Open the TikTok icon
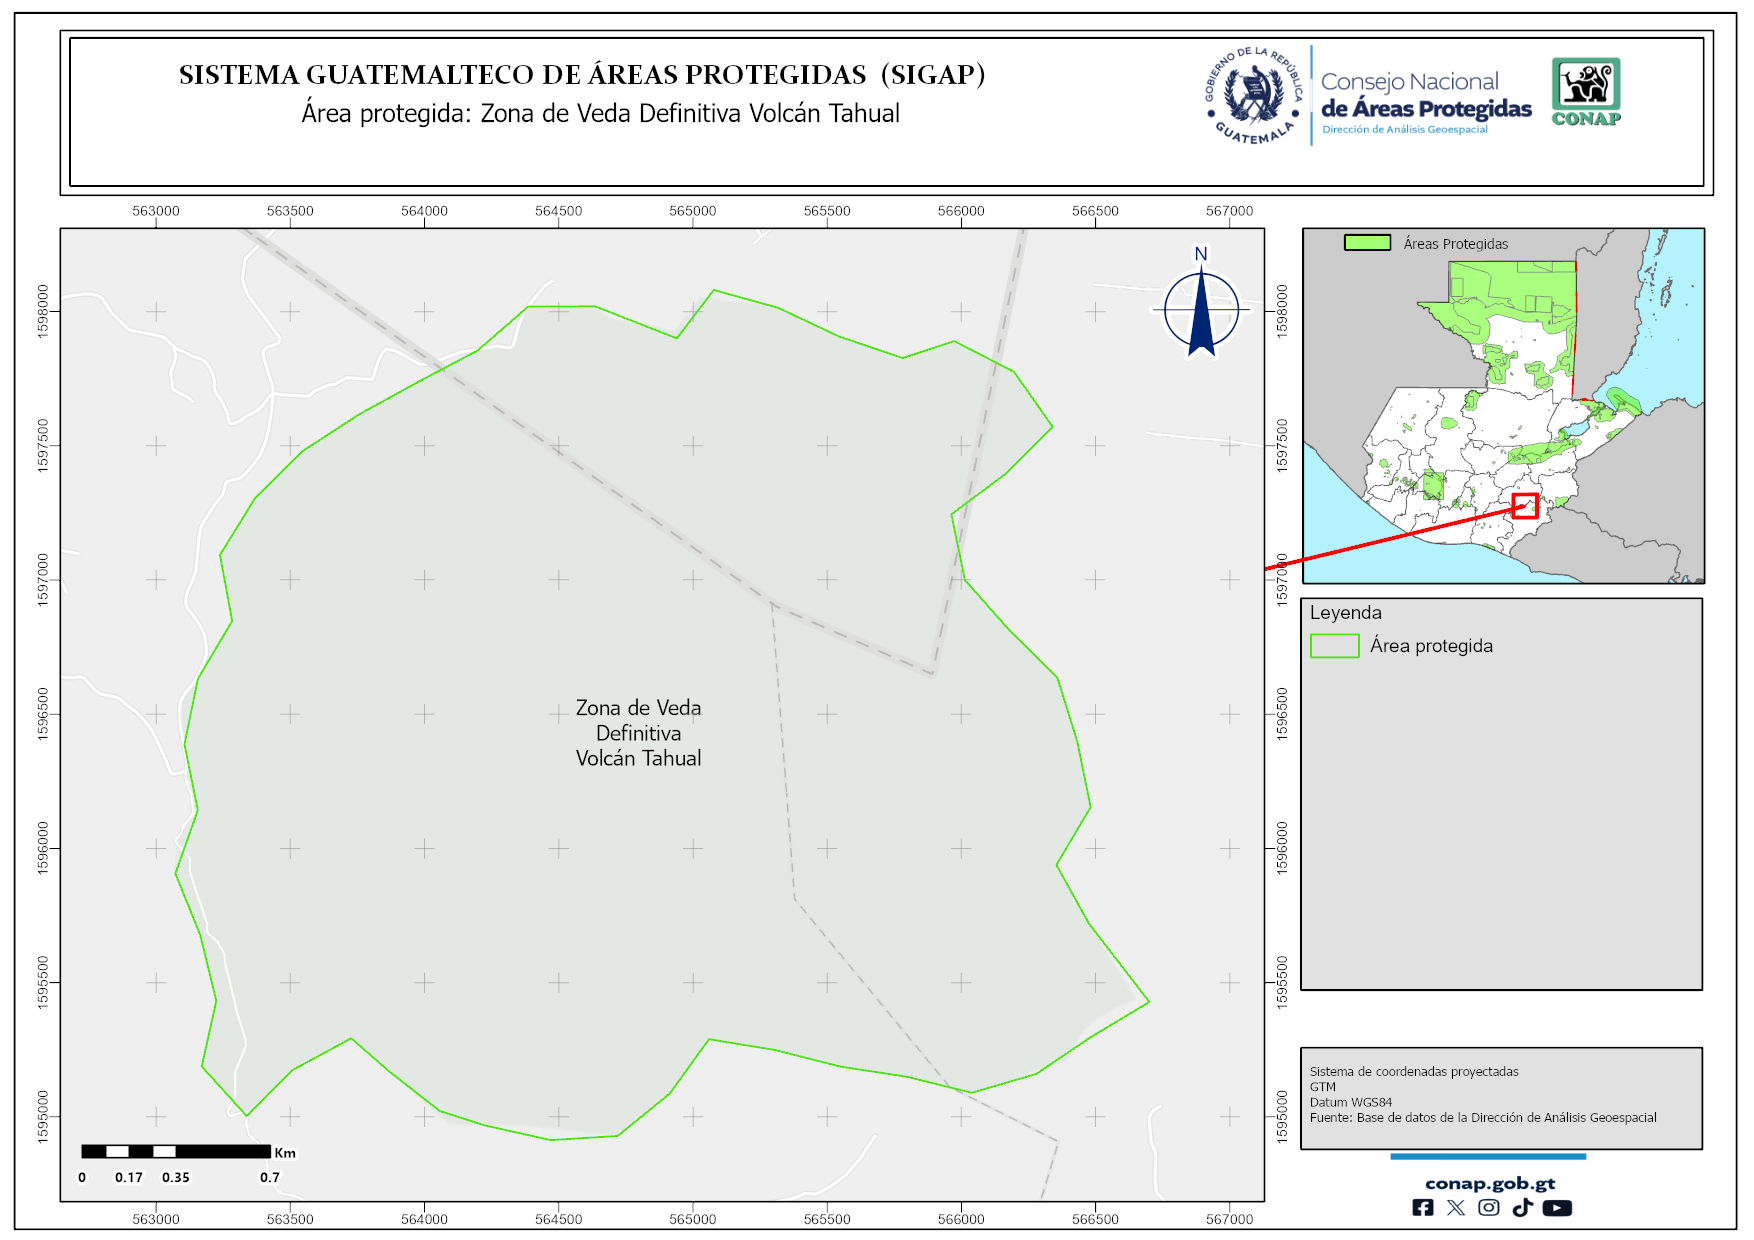The width and height of the screenshot is (1754, 1240). point(1522,1208)
